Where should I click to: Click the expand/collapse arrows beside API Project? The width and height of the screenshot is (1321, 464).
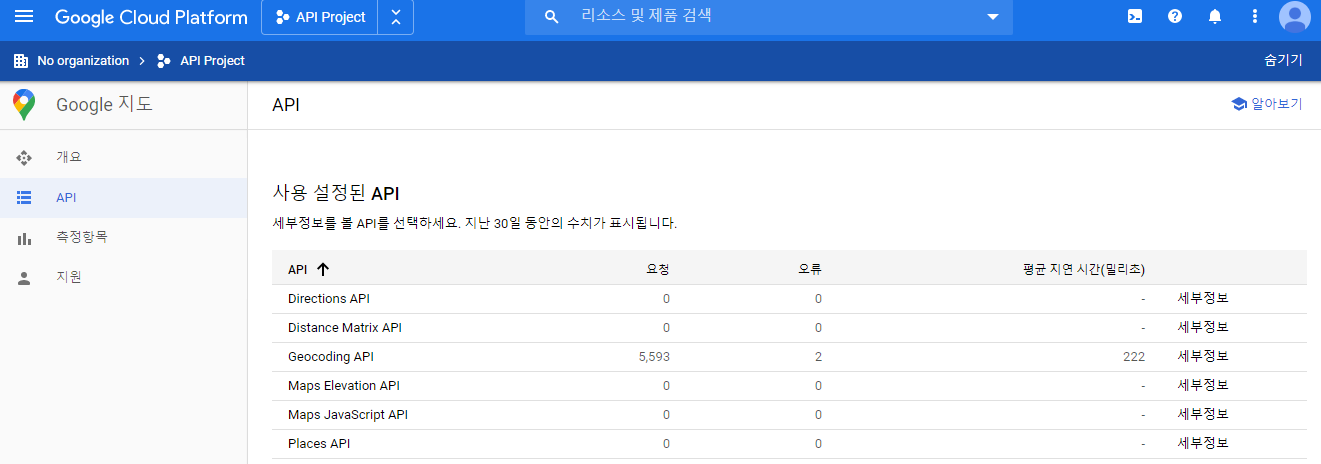click(395, 17)
